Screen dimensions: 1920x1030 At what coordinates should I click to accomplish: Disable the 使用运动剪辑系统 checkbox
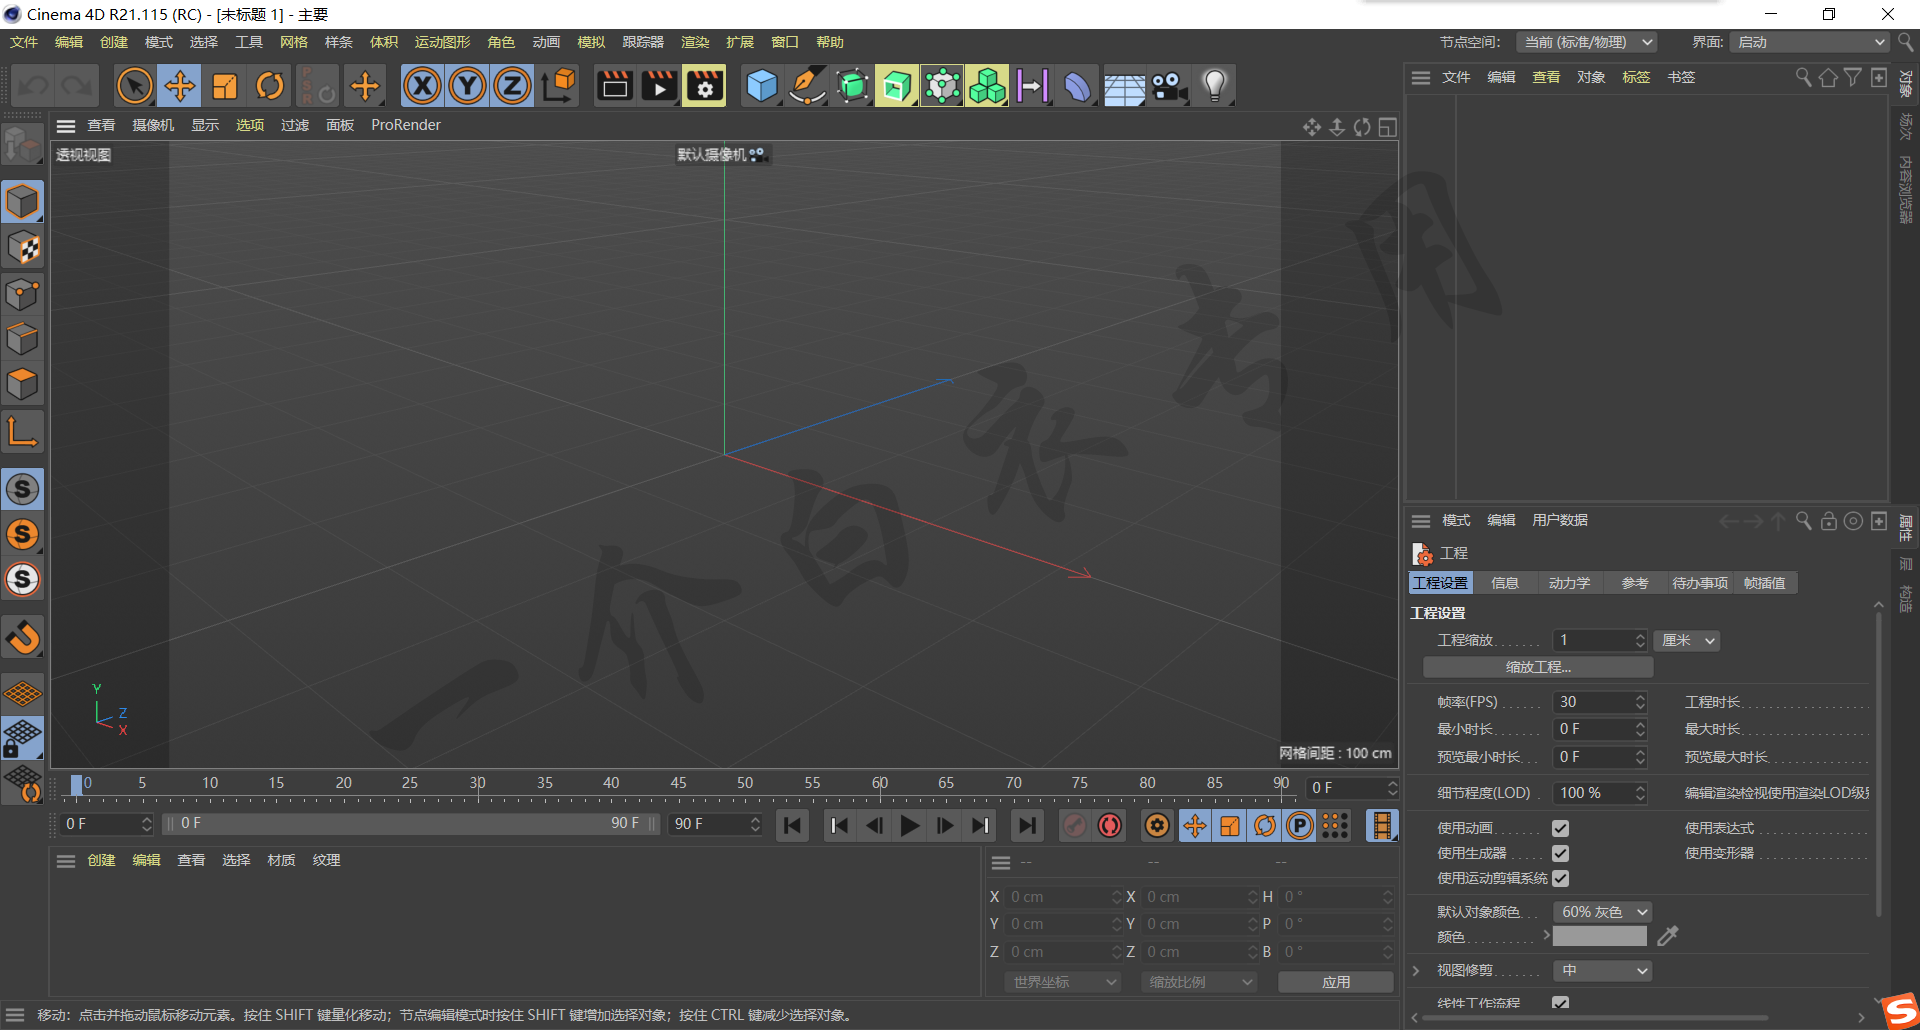point(1560,878)
